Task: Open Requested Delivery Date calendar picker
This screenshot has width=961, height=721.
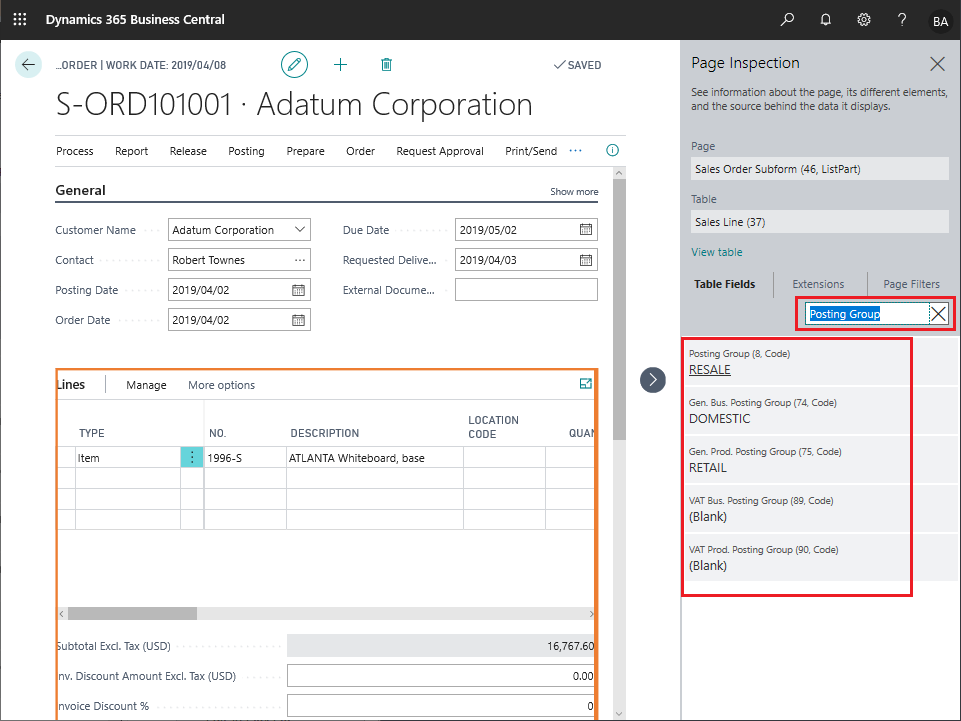Action: click(586, 259)
